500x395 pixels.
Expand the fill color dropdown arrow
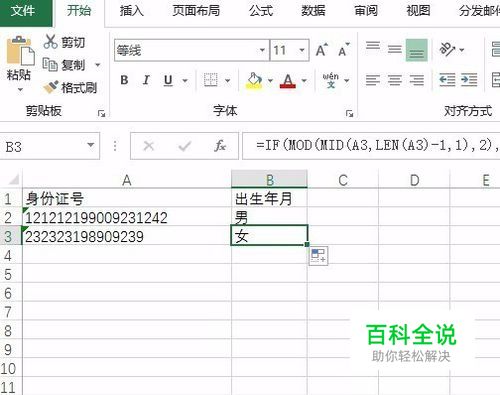pos(270,80)
